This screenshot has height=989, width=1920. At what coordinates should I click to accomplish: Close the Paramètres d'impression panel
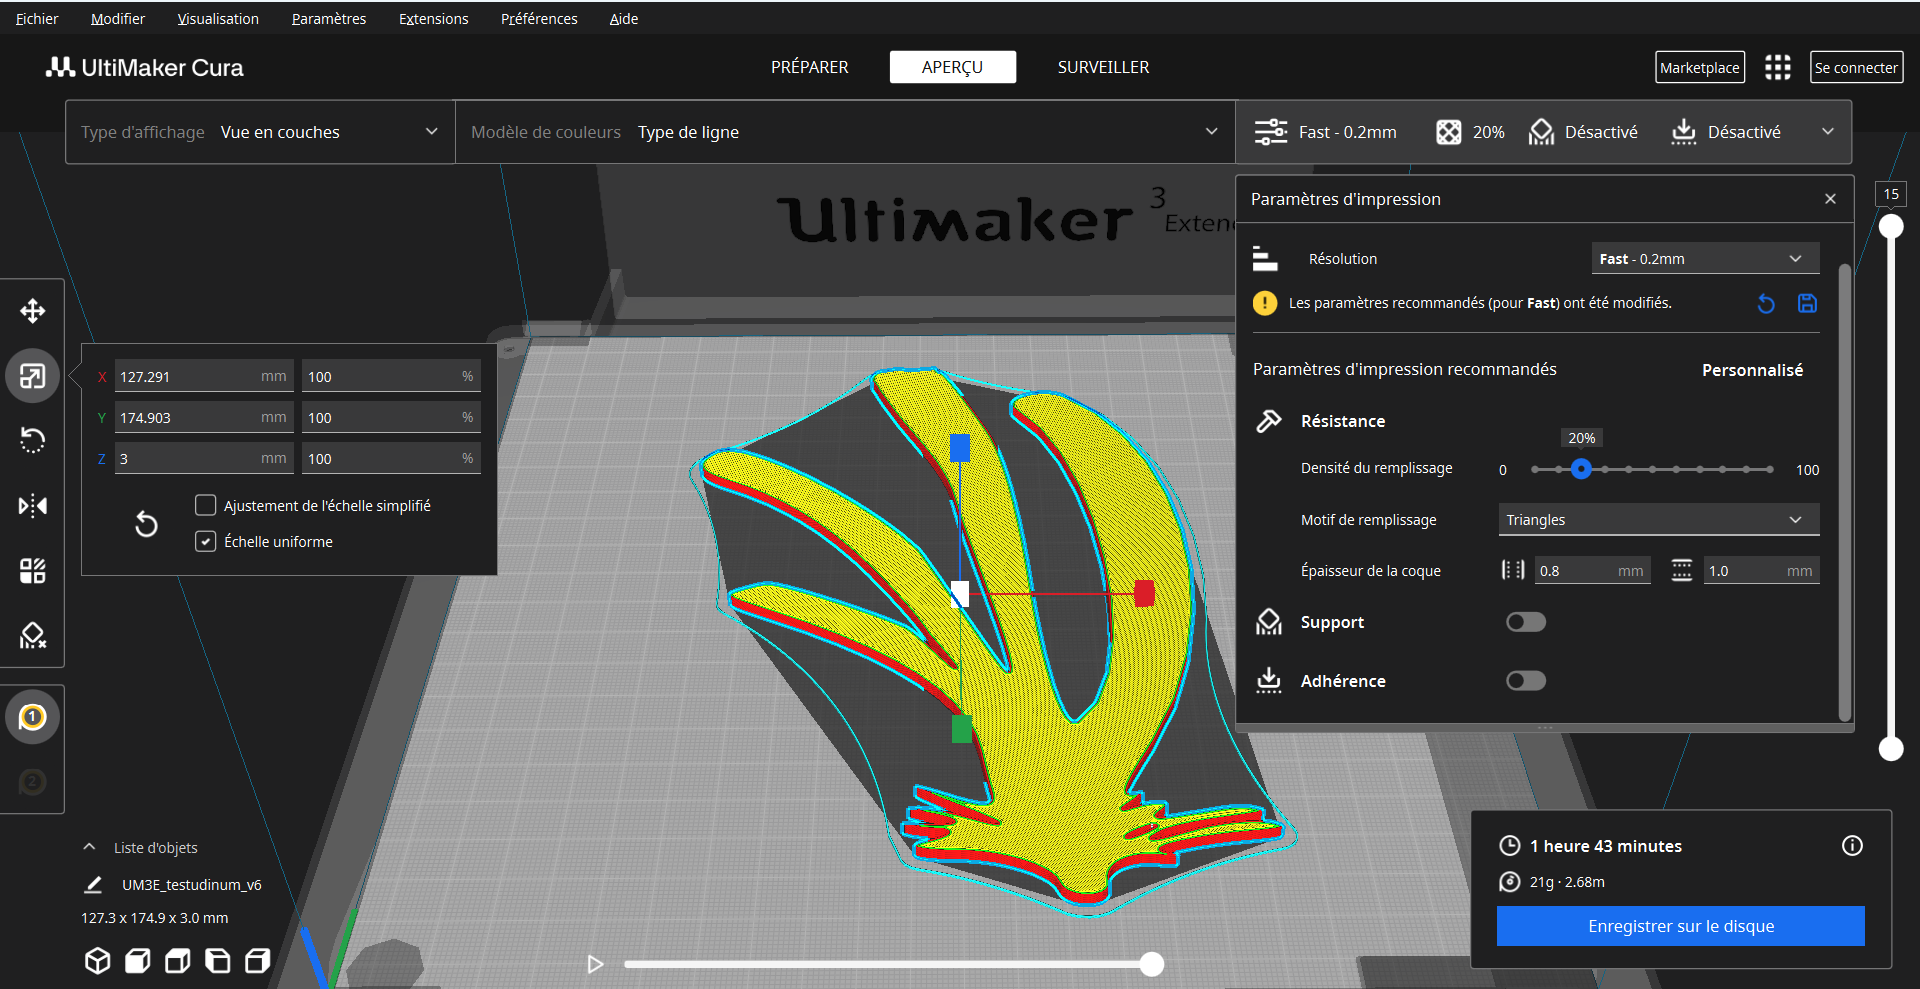[1830, 199]
